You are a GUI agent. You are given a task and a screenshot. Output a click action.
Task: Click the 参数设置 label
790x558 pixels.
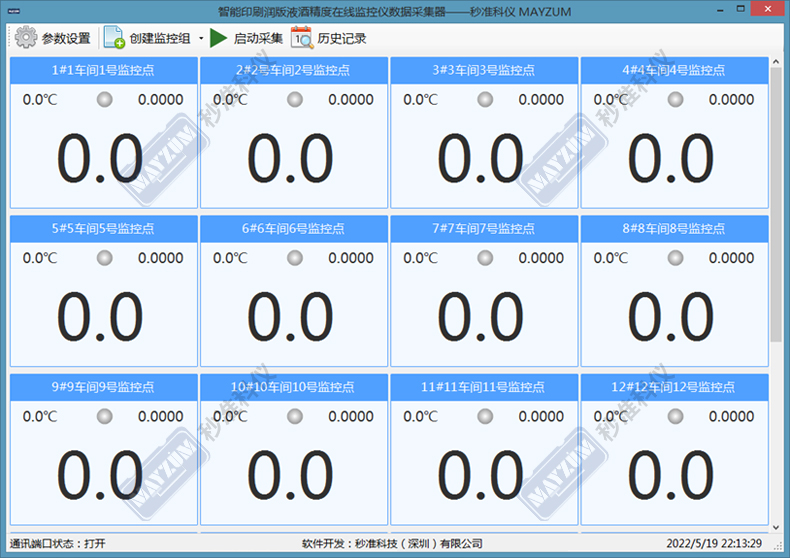[x=66, y=38]
